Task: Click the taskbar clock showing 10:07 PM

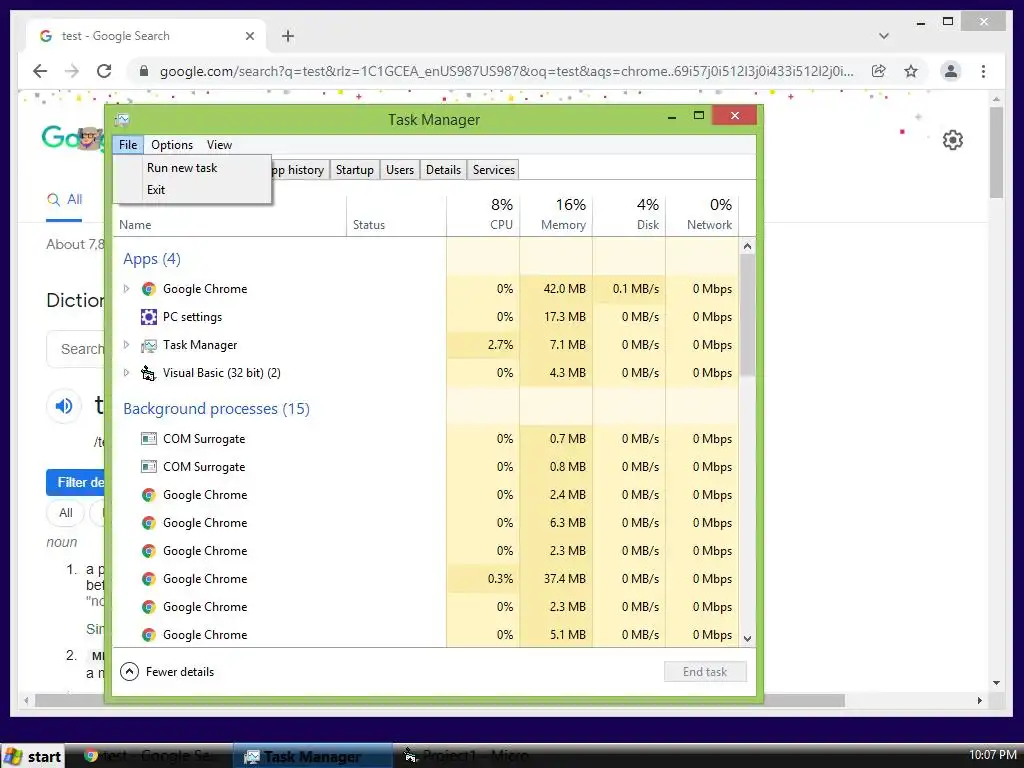Action: click(x=993, y=755)
